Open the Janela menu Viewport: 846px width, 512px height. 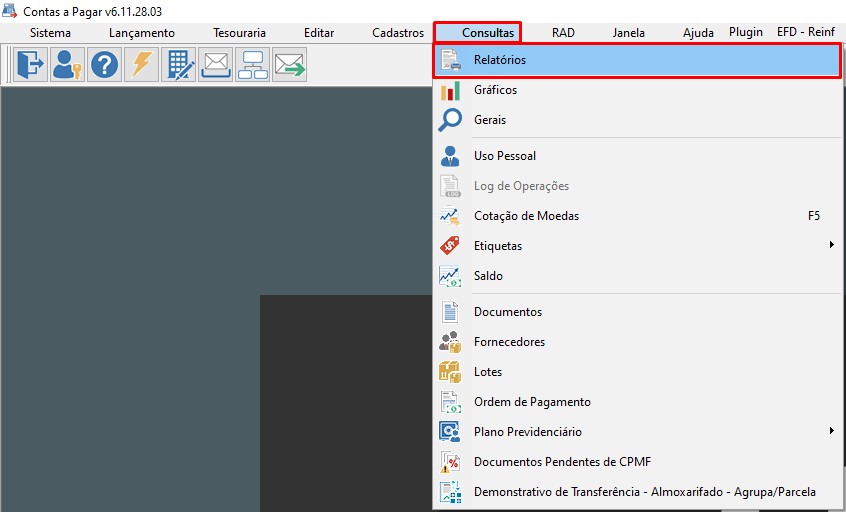(x=629, y=33)
